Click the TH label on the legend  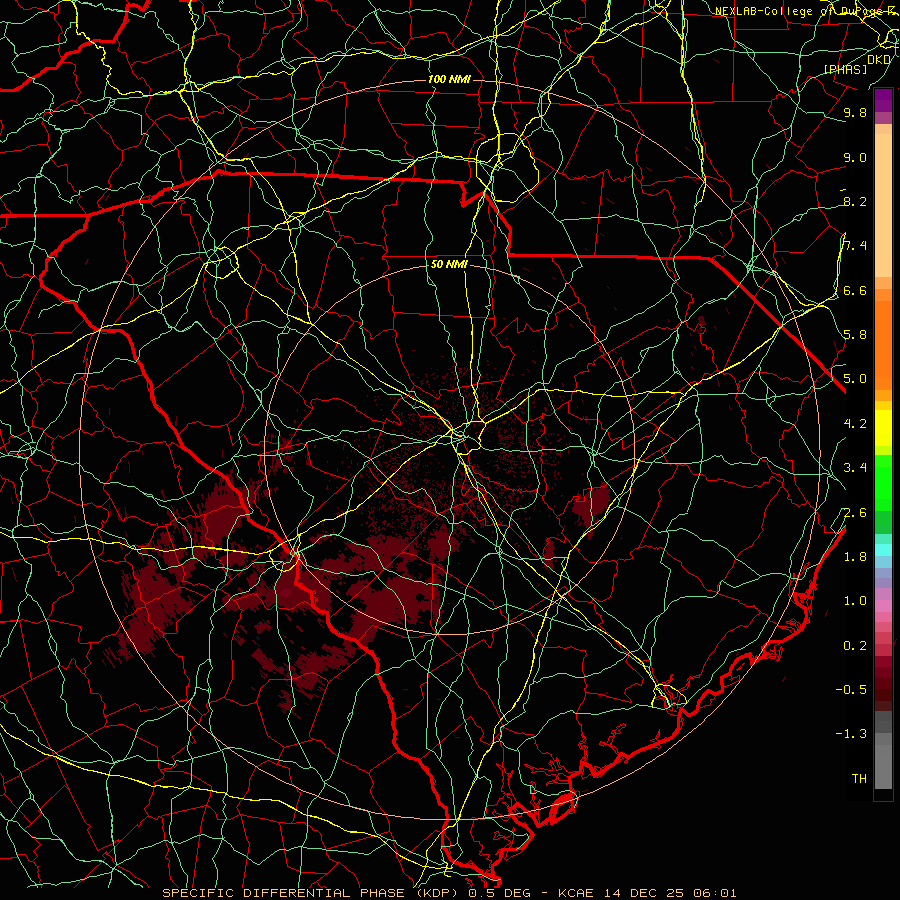pyautogui.click(x=859, y=779)
